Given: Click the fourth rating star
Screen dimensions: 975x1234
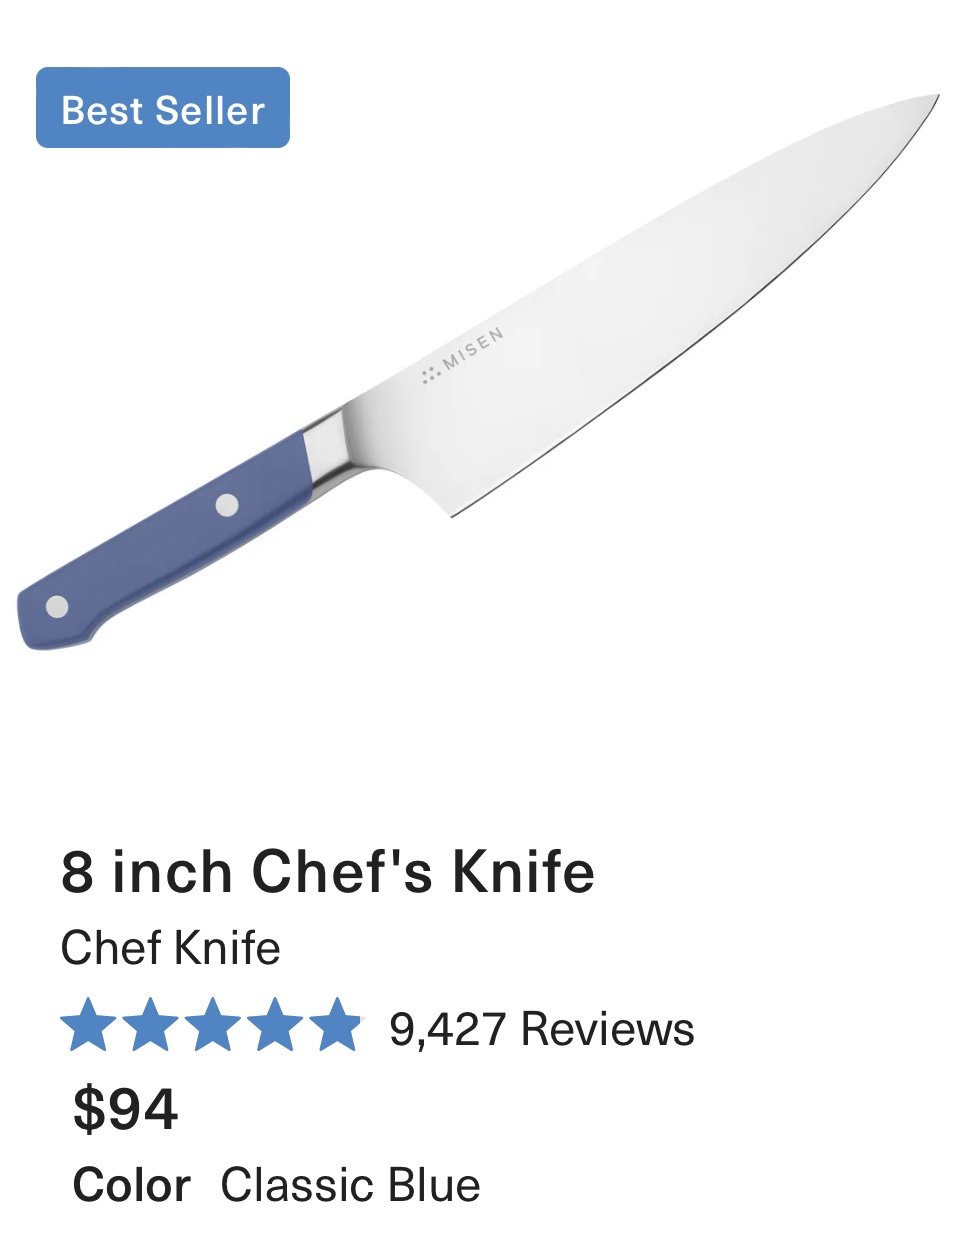Looking at the screenshot, I should click(x=273, y=1025).
